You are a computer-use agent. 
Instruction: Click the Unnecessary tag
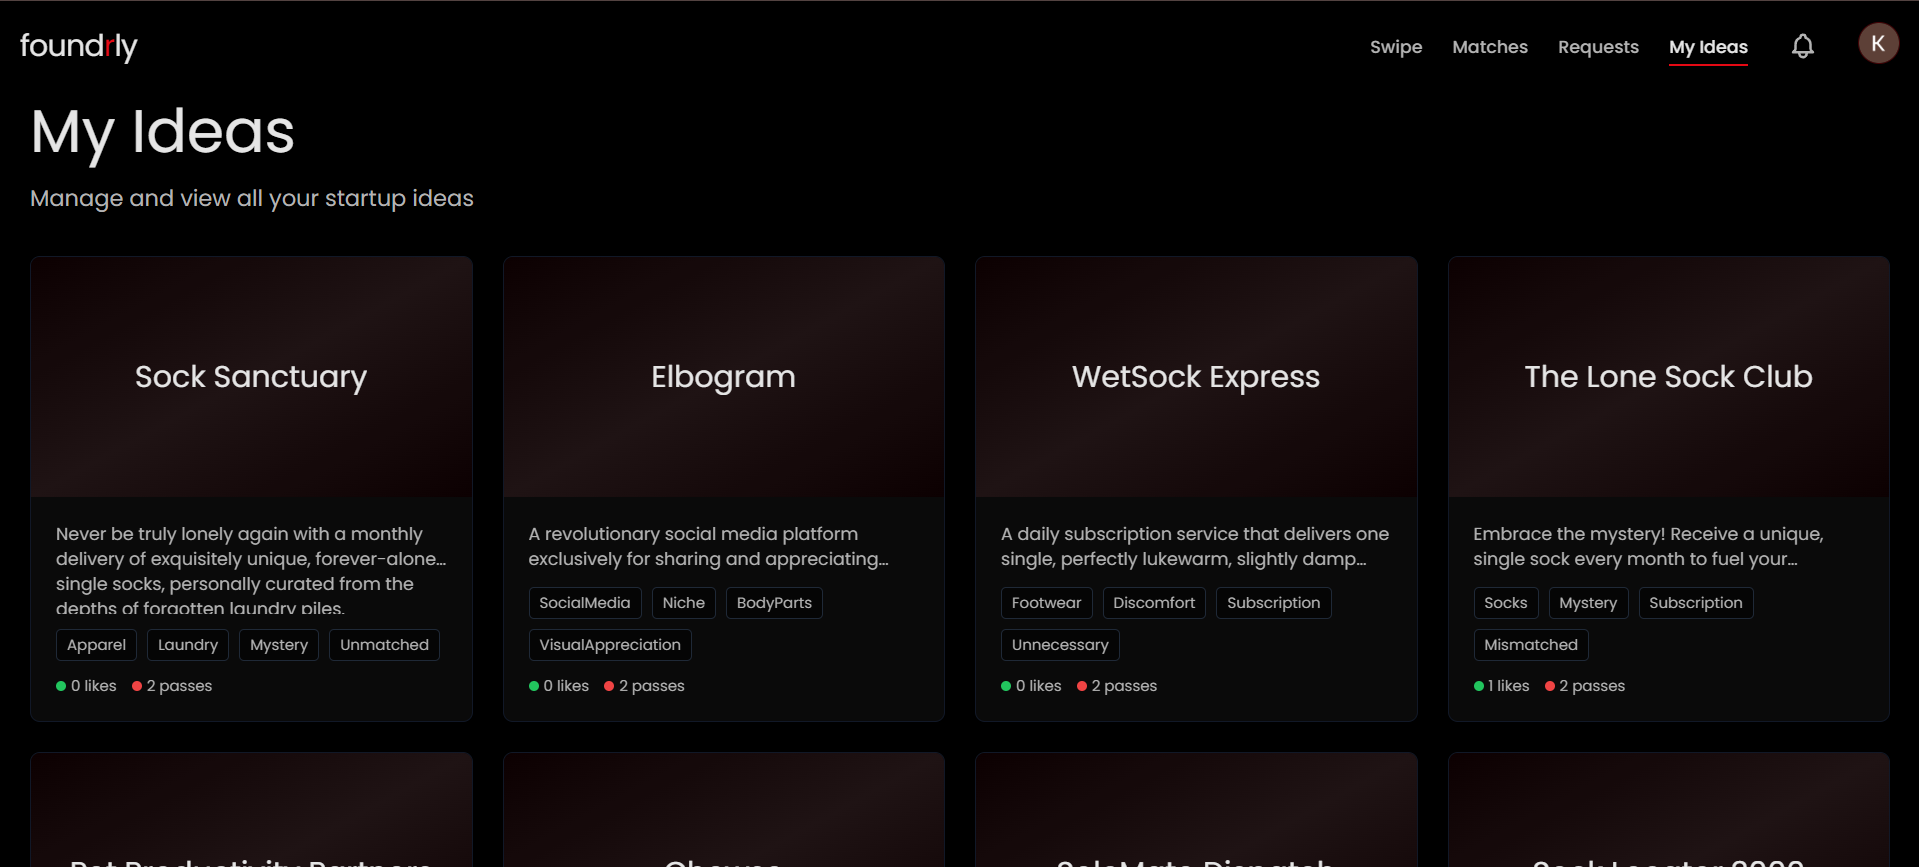(1060, 645)
